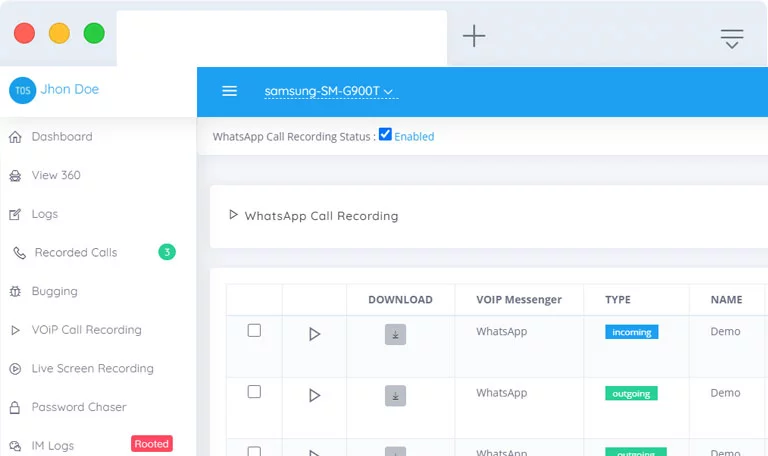Click Demo name in the first outgoing row

coord(725,393)
